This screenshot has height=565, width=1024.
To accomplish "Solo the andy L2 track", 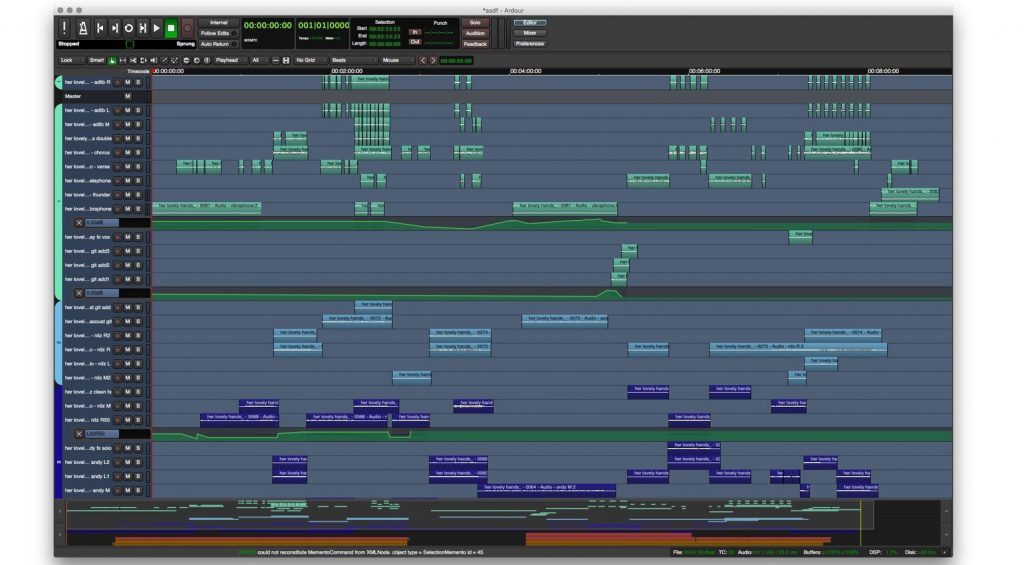I will click(138, 462).
